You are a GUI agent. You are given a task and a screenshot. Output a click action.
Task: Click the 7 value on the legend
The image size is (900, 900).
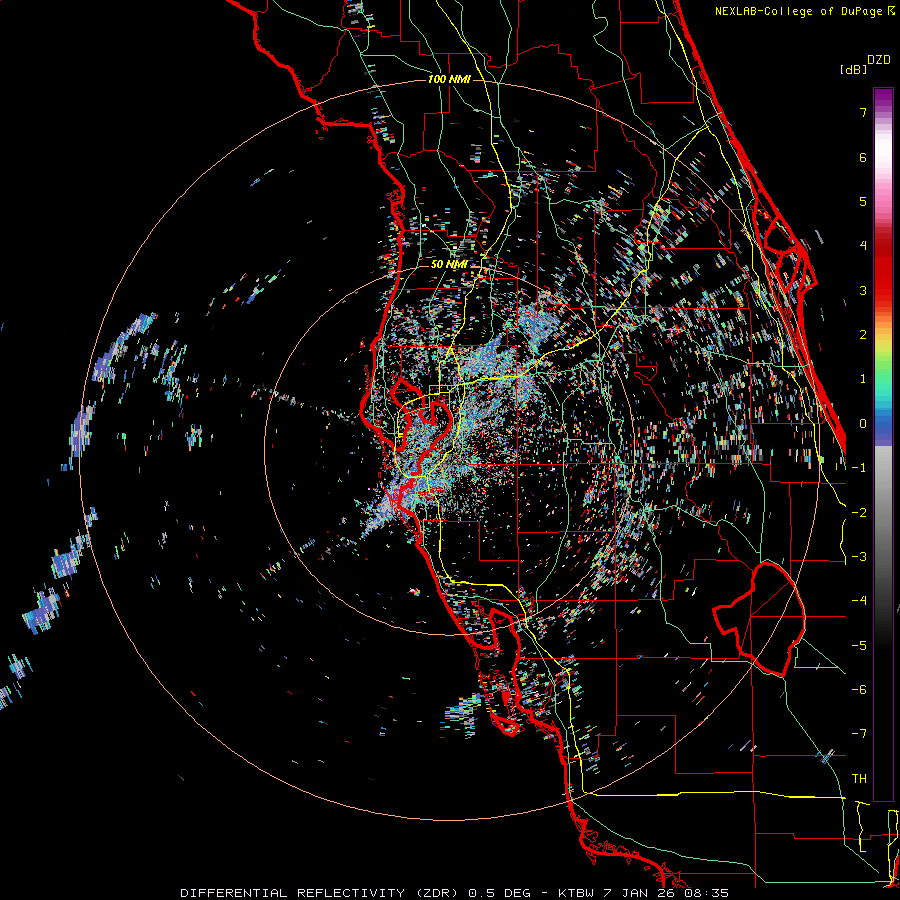tap(863, 112)
